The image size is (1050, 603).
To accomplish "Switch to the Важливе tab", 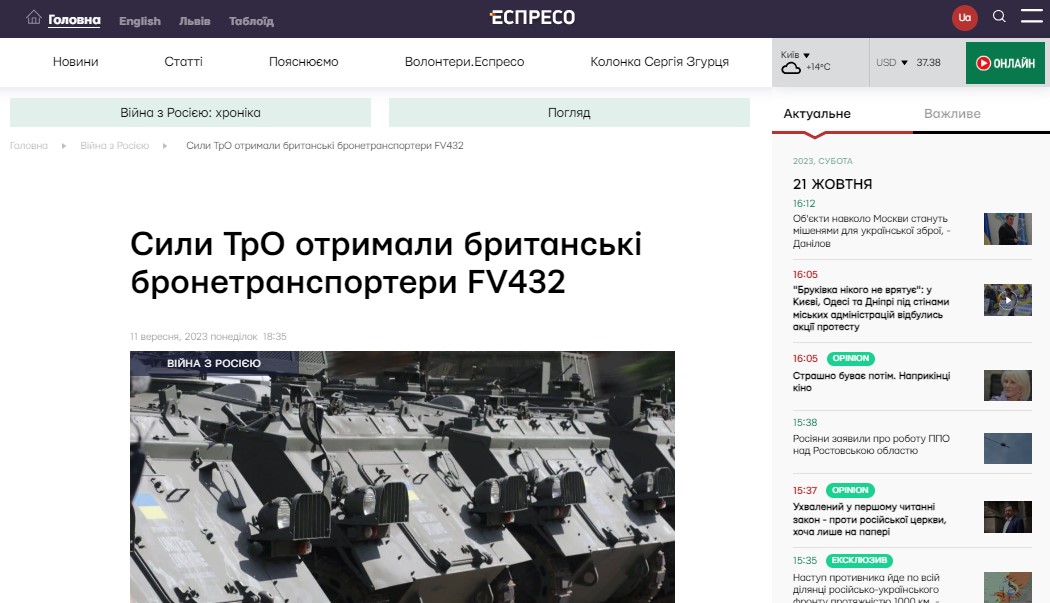I will [x=952, y=113].
